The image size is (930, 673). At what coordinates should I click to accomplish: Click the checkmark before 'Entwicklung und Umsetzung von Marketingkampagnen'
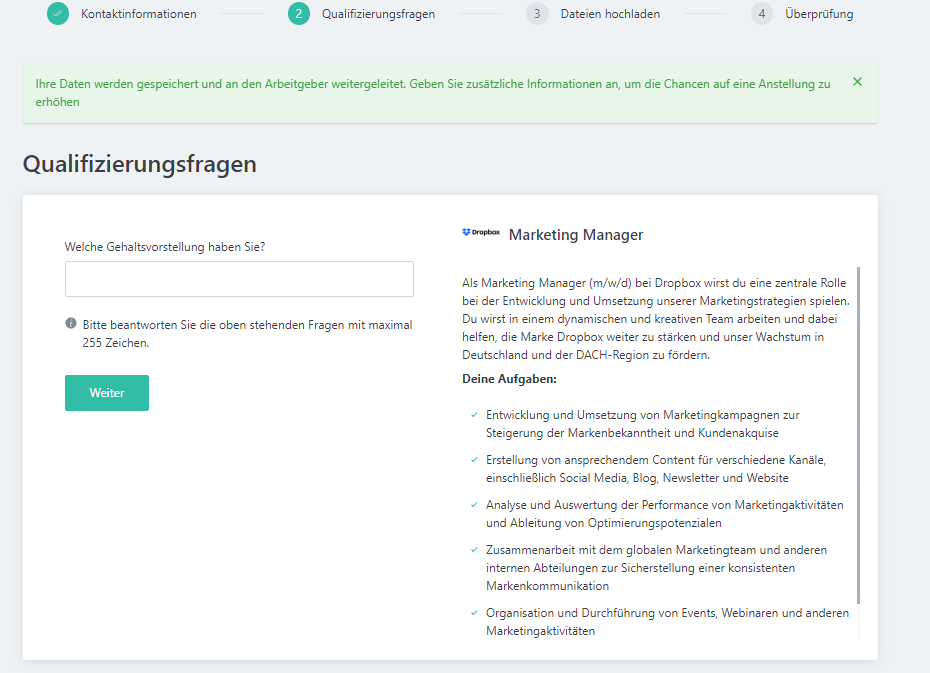pos(474,414)
